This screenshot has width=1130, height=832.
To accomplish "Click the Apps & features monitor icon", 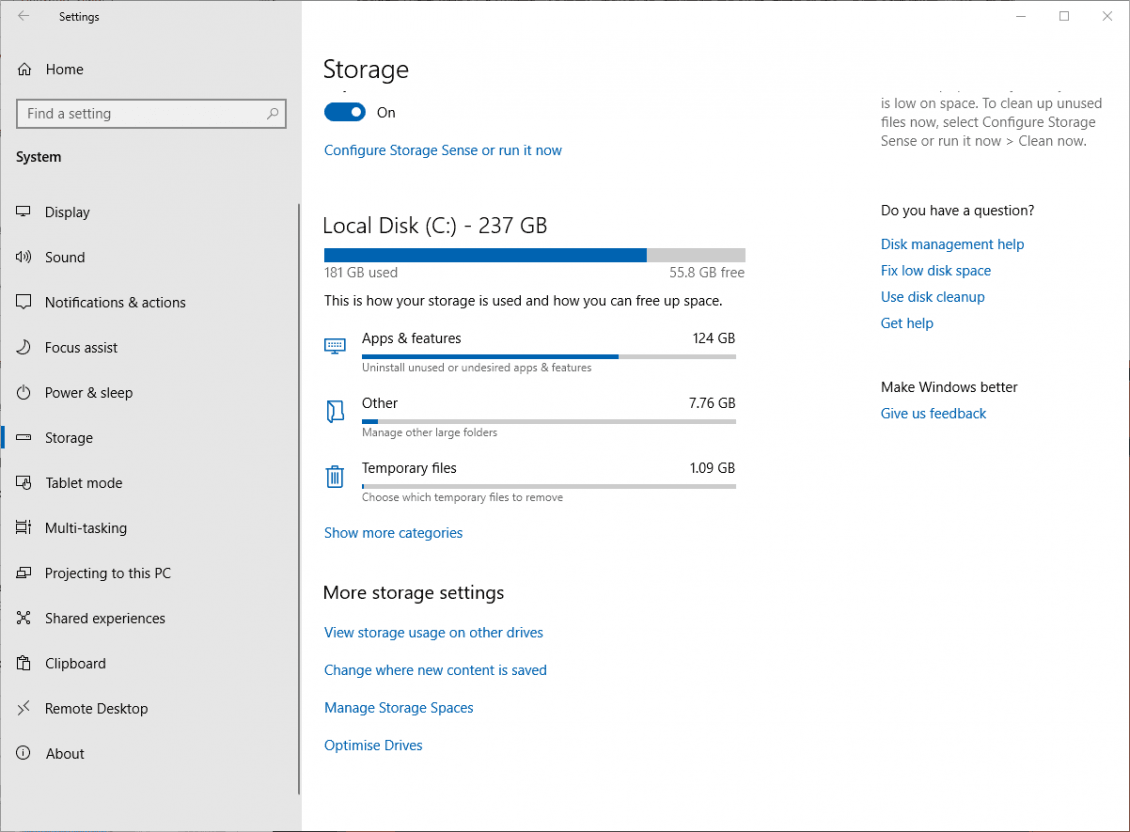I will coord(334,345).
